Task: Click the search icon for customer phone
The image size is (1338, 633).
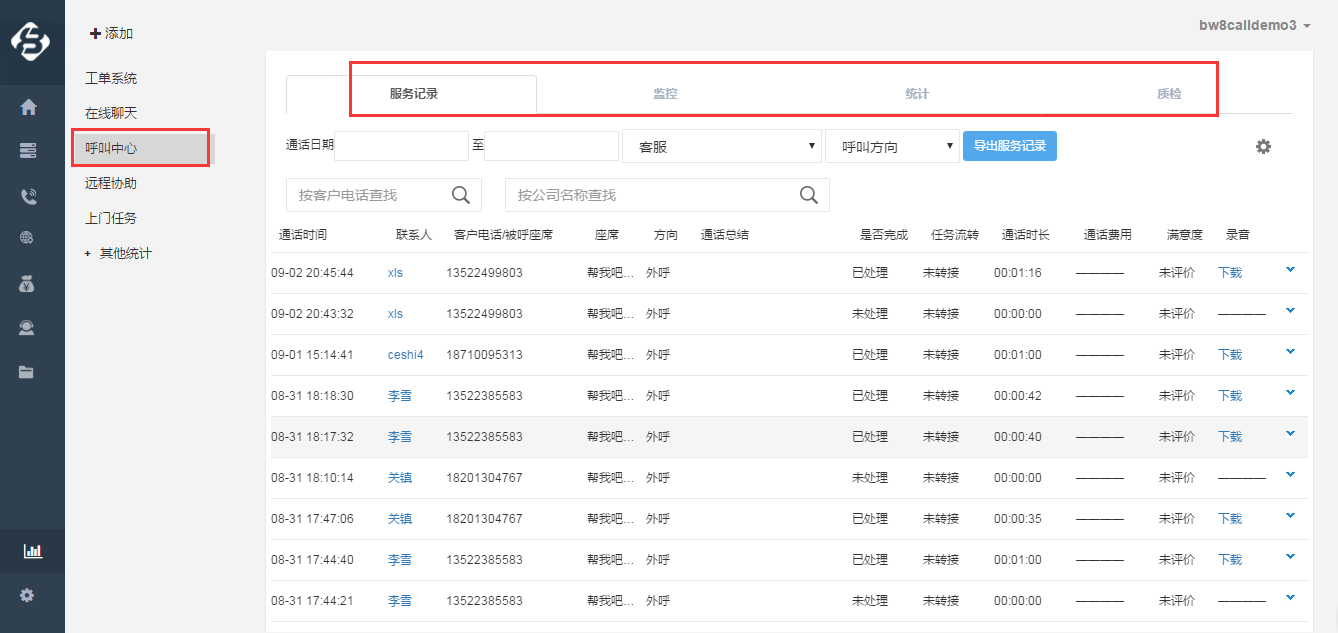Action: click(461, 195)
